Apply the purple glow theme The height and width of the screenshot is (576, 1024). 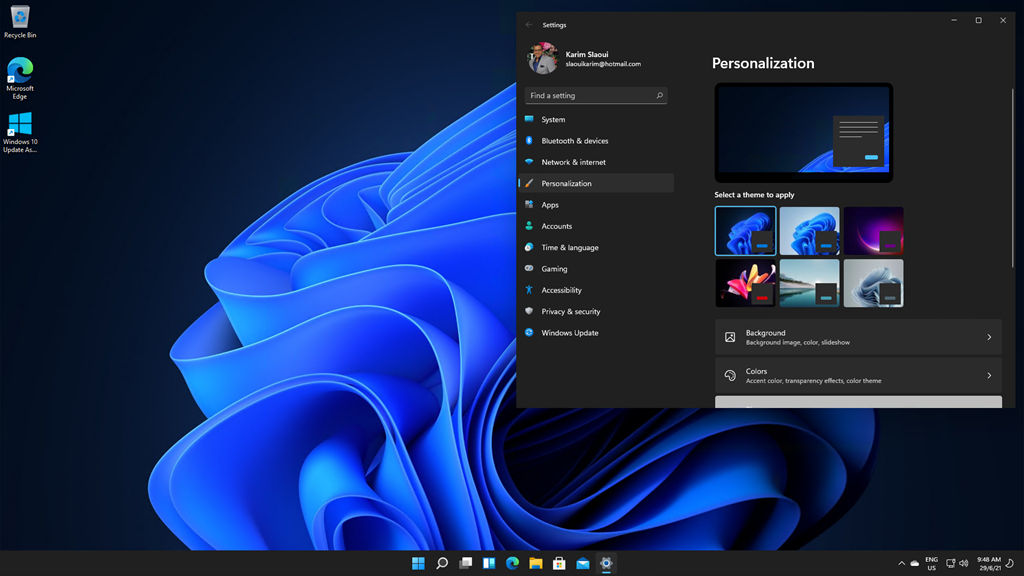tap(873, 231)
